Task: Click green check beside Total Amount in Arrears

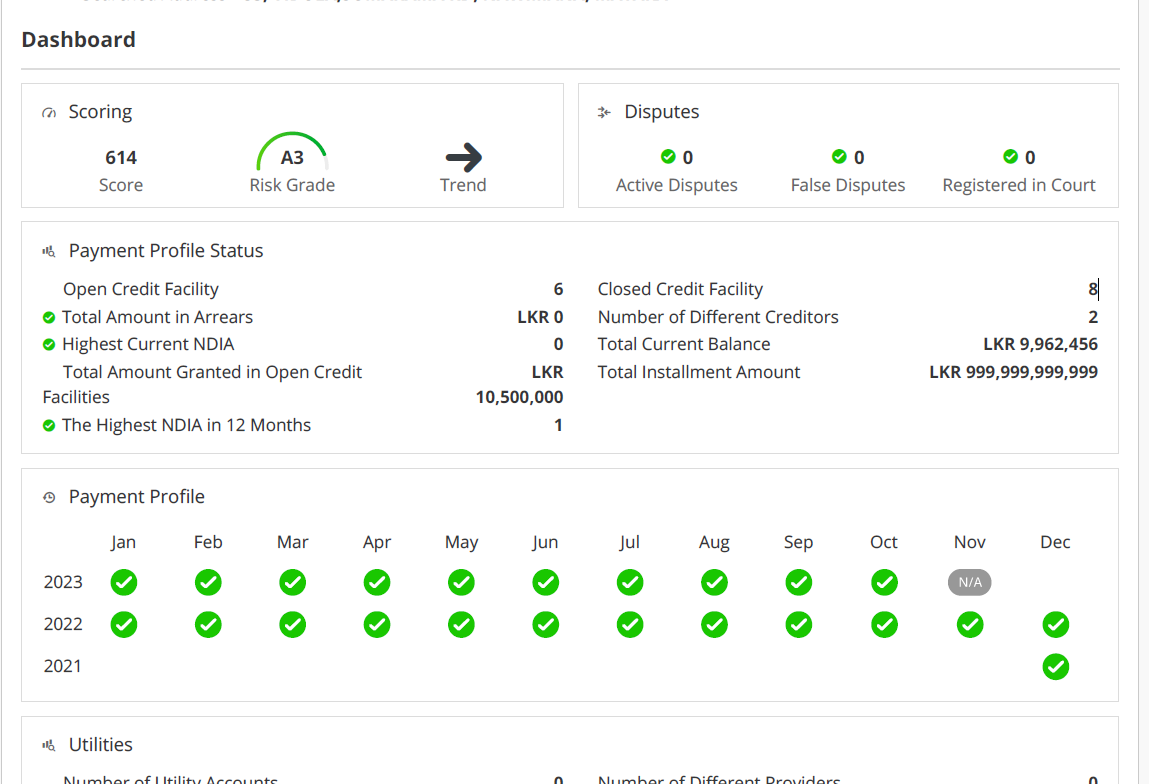Action: click(x=49, y=317)
